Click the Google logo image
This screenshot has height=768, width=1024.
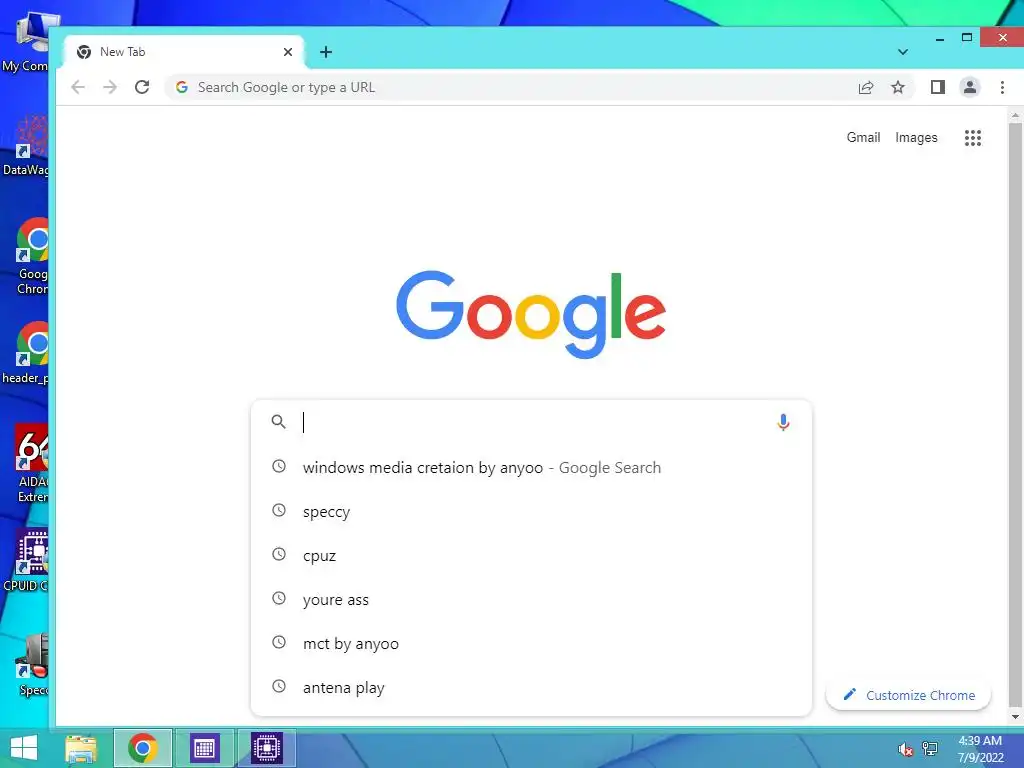pyautogui.click(x=531, y=315)
